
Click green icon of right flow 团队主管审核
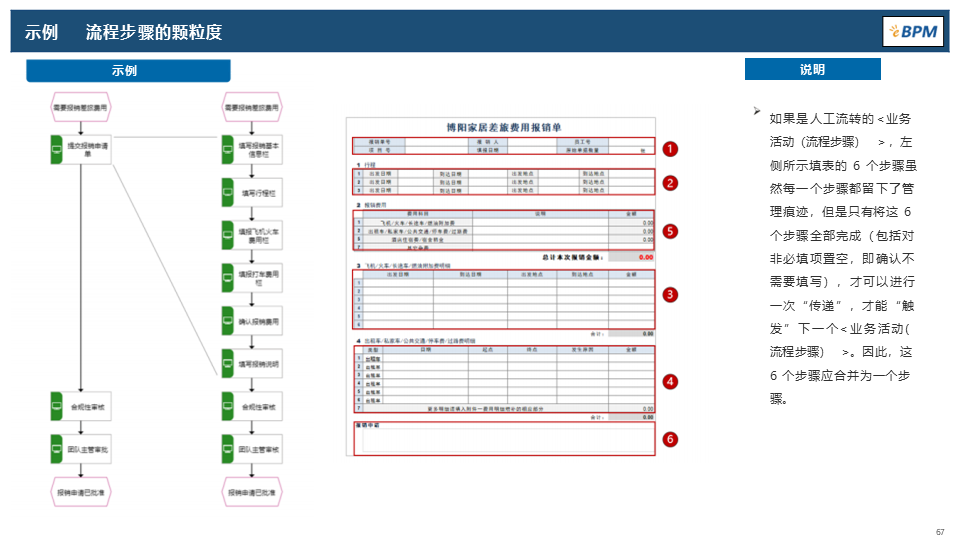(228, 449)
